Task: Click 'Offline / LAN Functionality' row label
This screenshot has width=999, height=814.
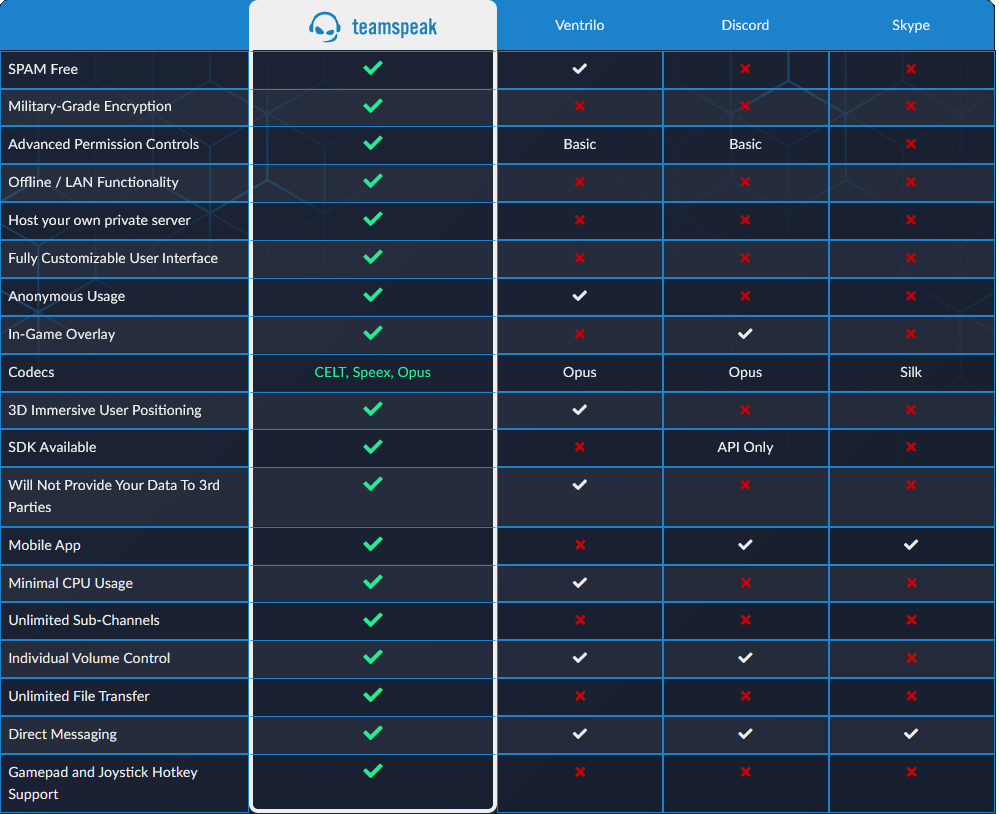Action: pos(94,182)
